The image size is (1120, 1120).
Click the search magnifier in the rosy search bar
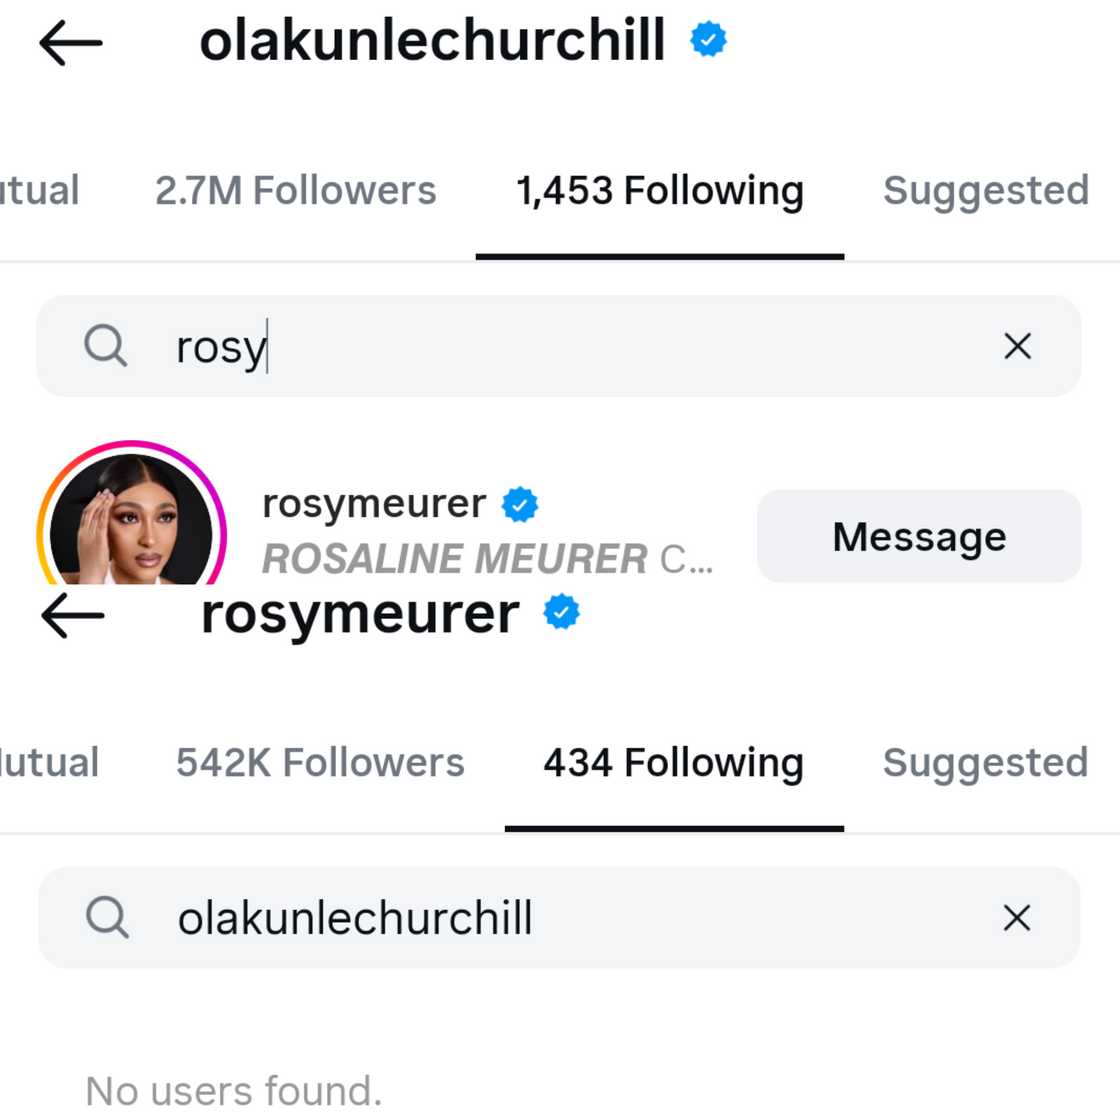point(106,346)
